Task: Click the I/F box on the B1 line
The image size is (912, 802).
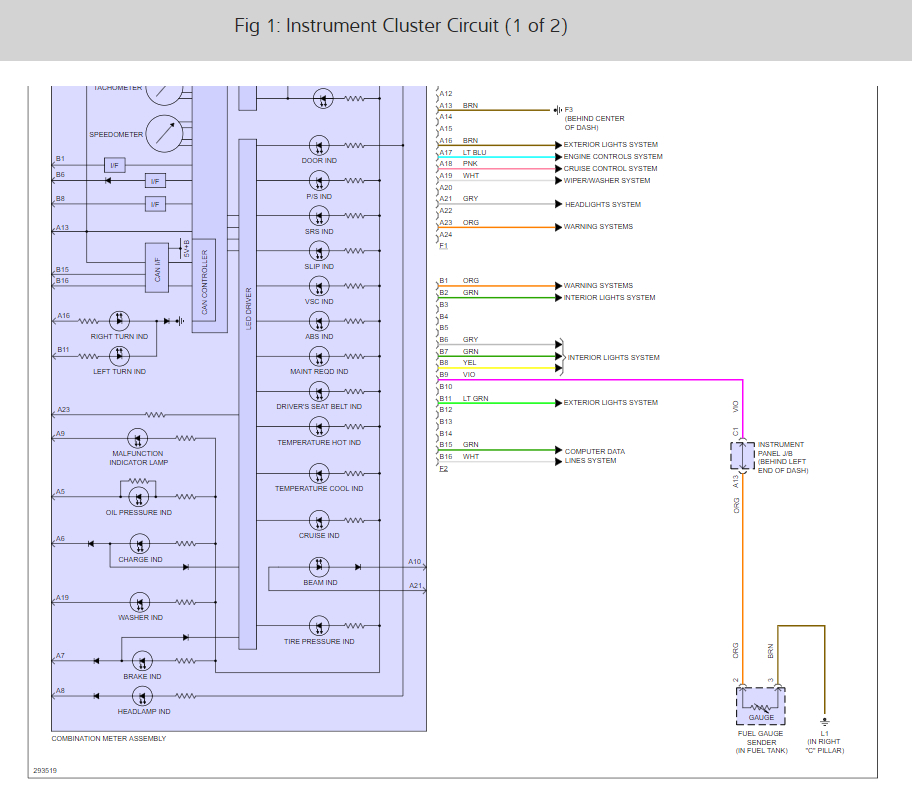Action: 115,165
